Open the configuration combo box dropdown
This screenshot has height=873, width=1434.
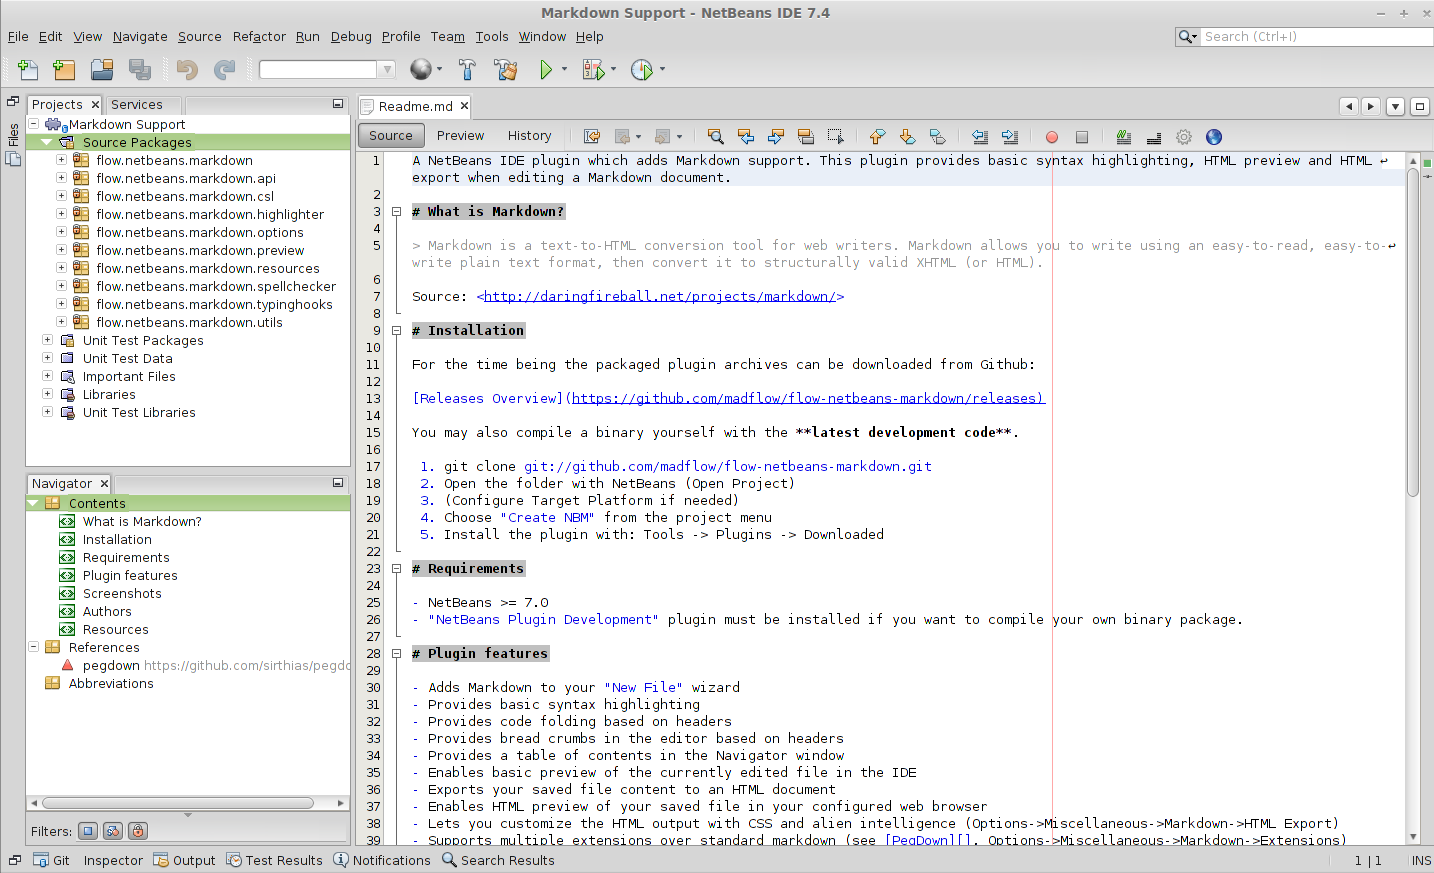click(386, 69)
